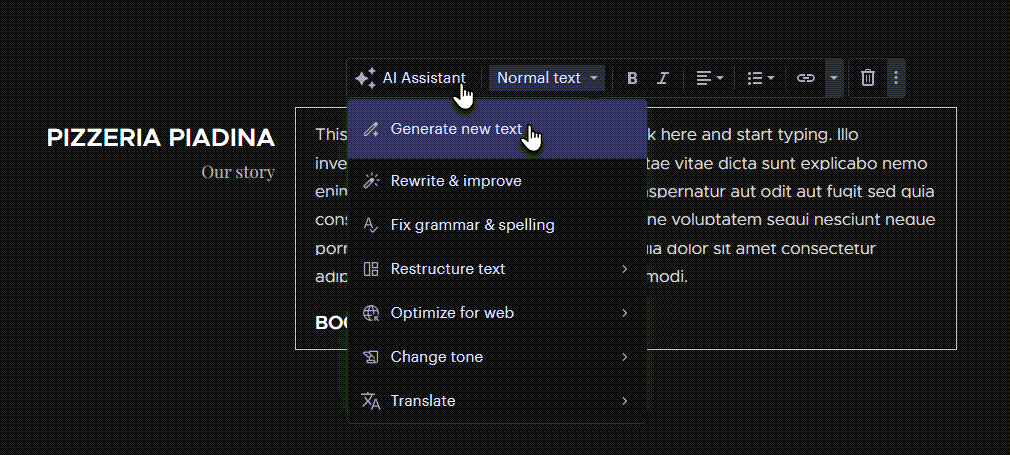This screenshot has width=1010, height=455.
Task: Toggle italic formatting
Action: (x=662, y=78)
